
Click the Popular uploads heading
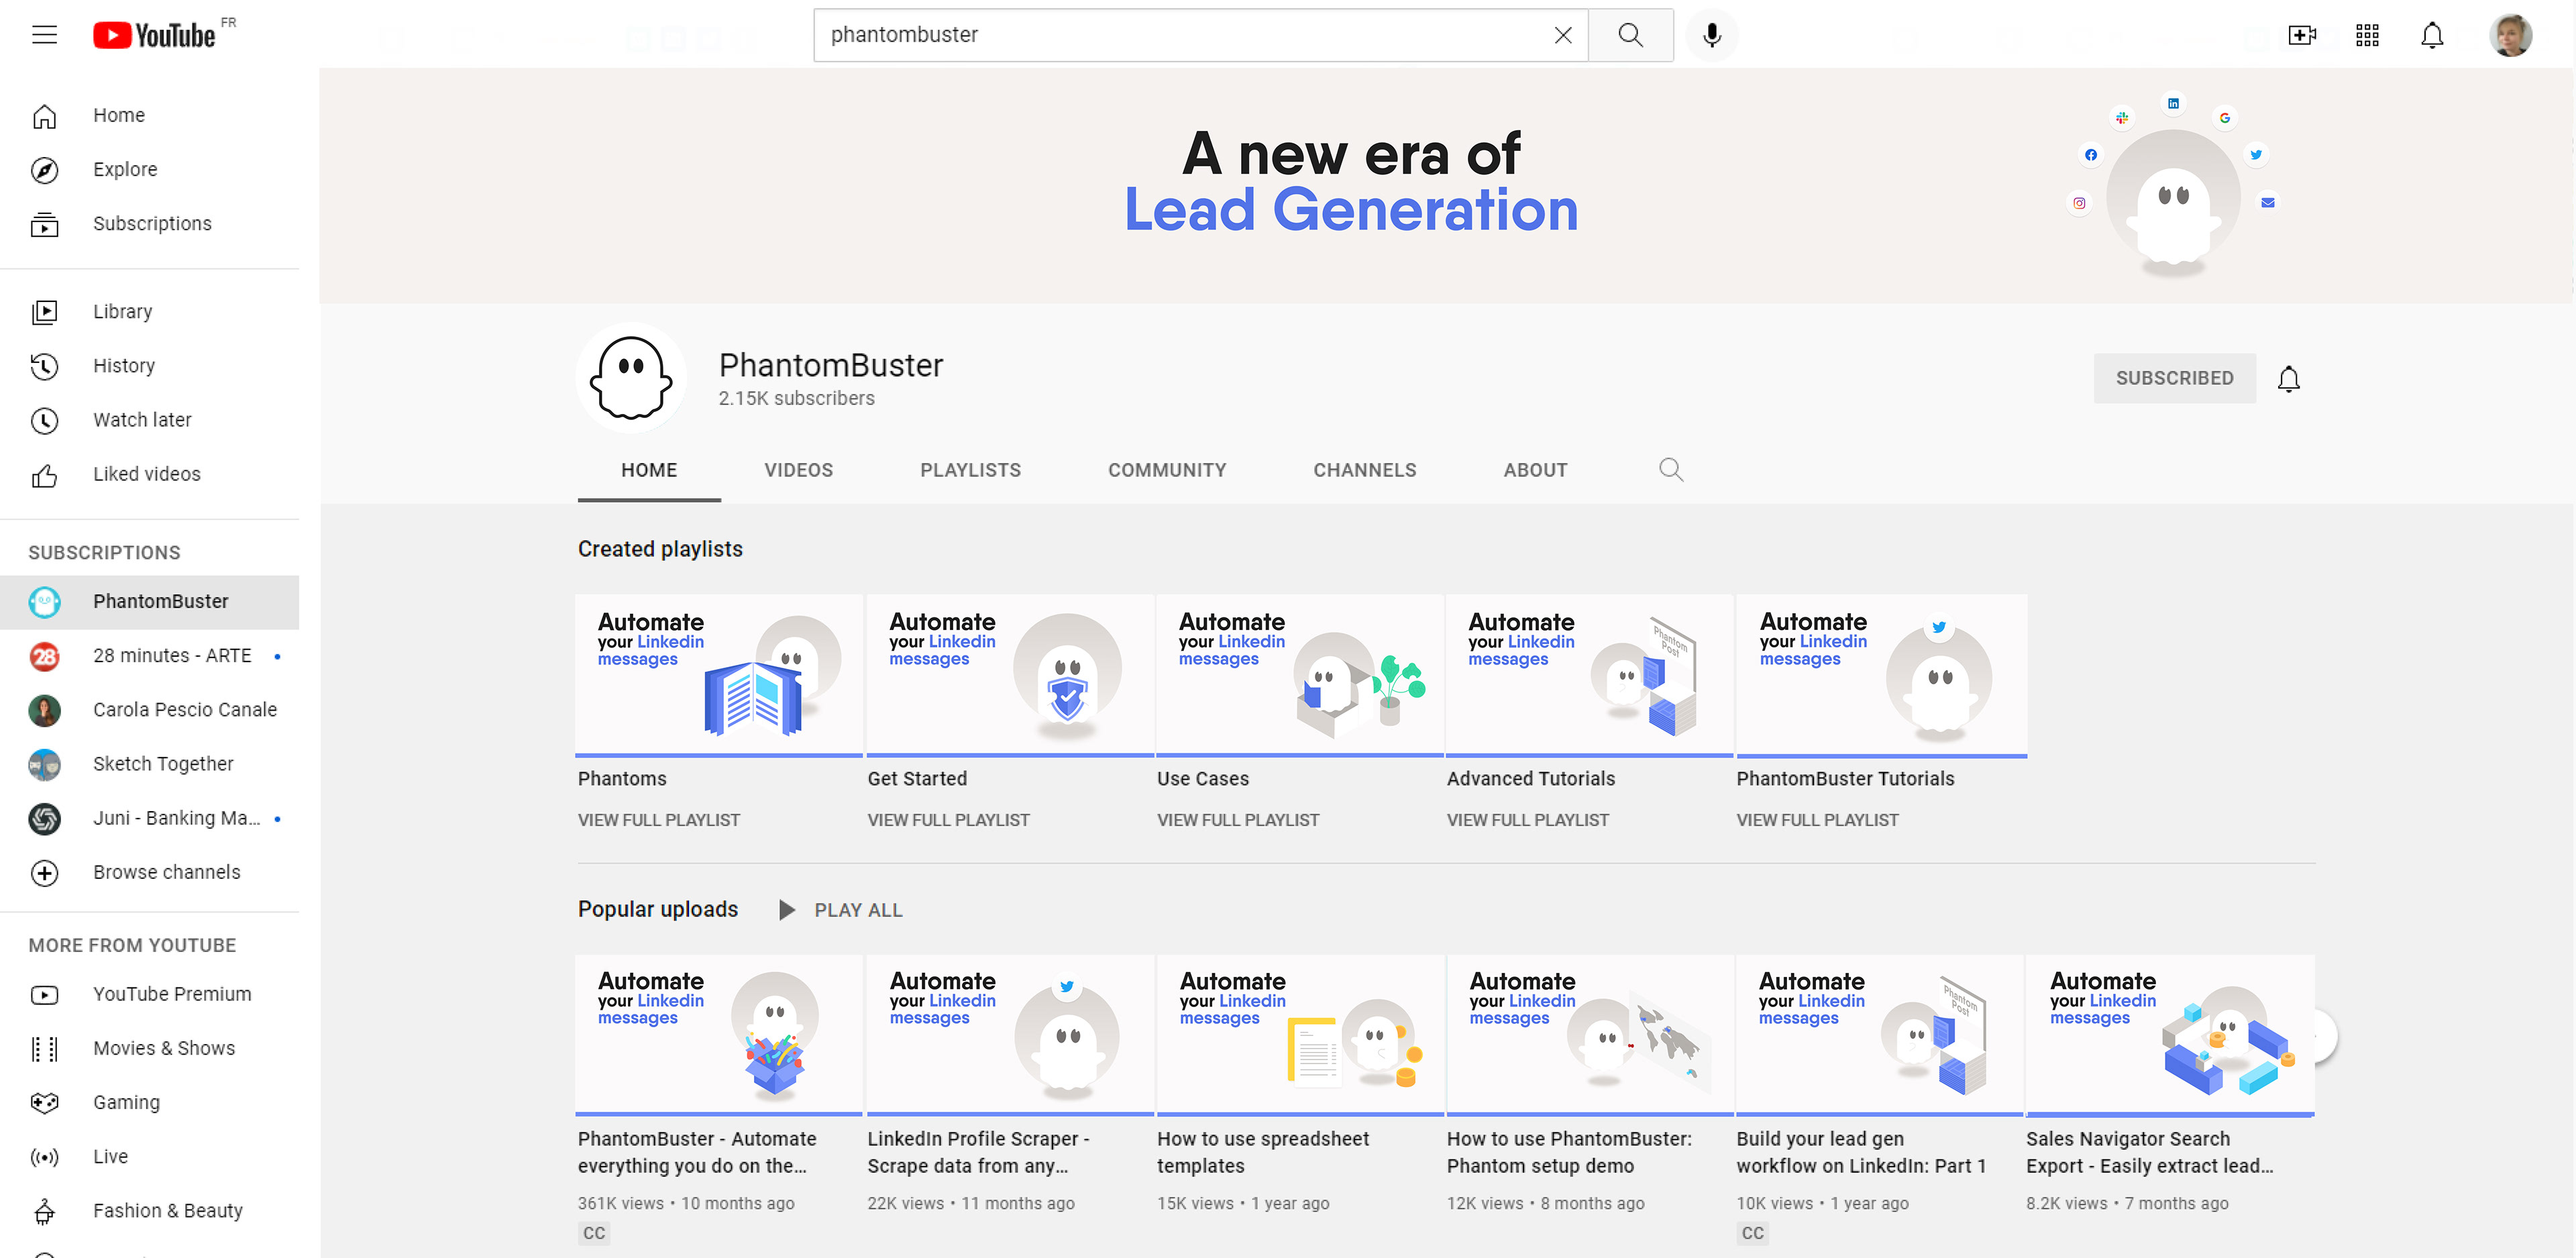click(x=658, y=909)
